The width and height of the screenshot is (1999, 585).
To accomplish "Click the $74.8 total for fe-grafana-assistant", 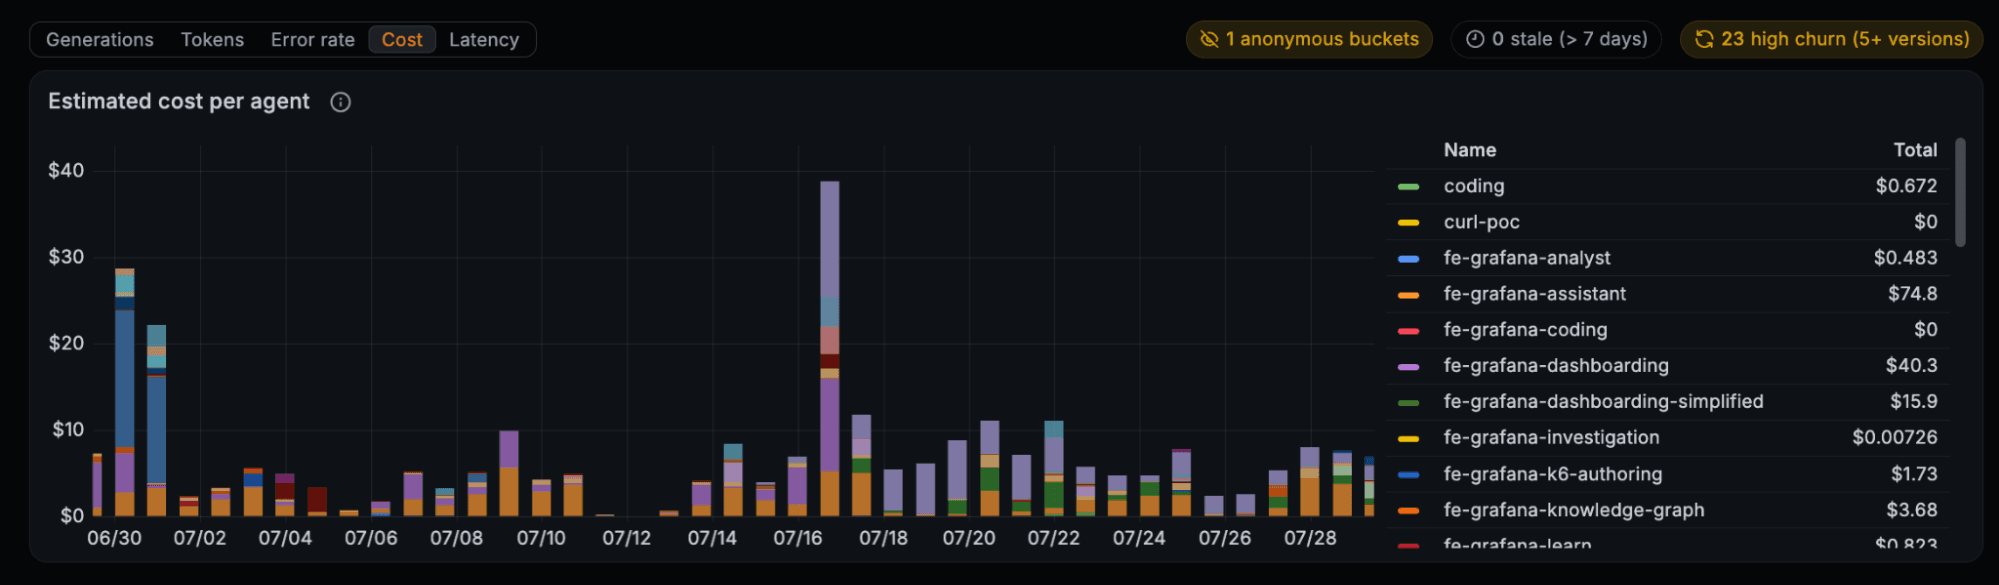I will (x=1912, y=294).
